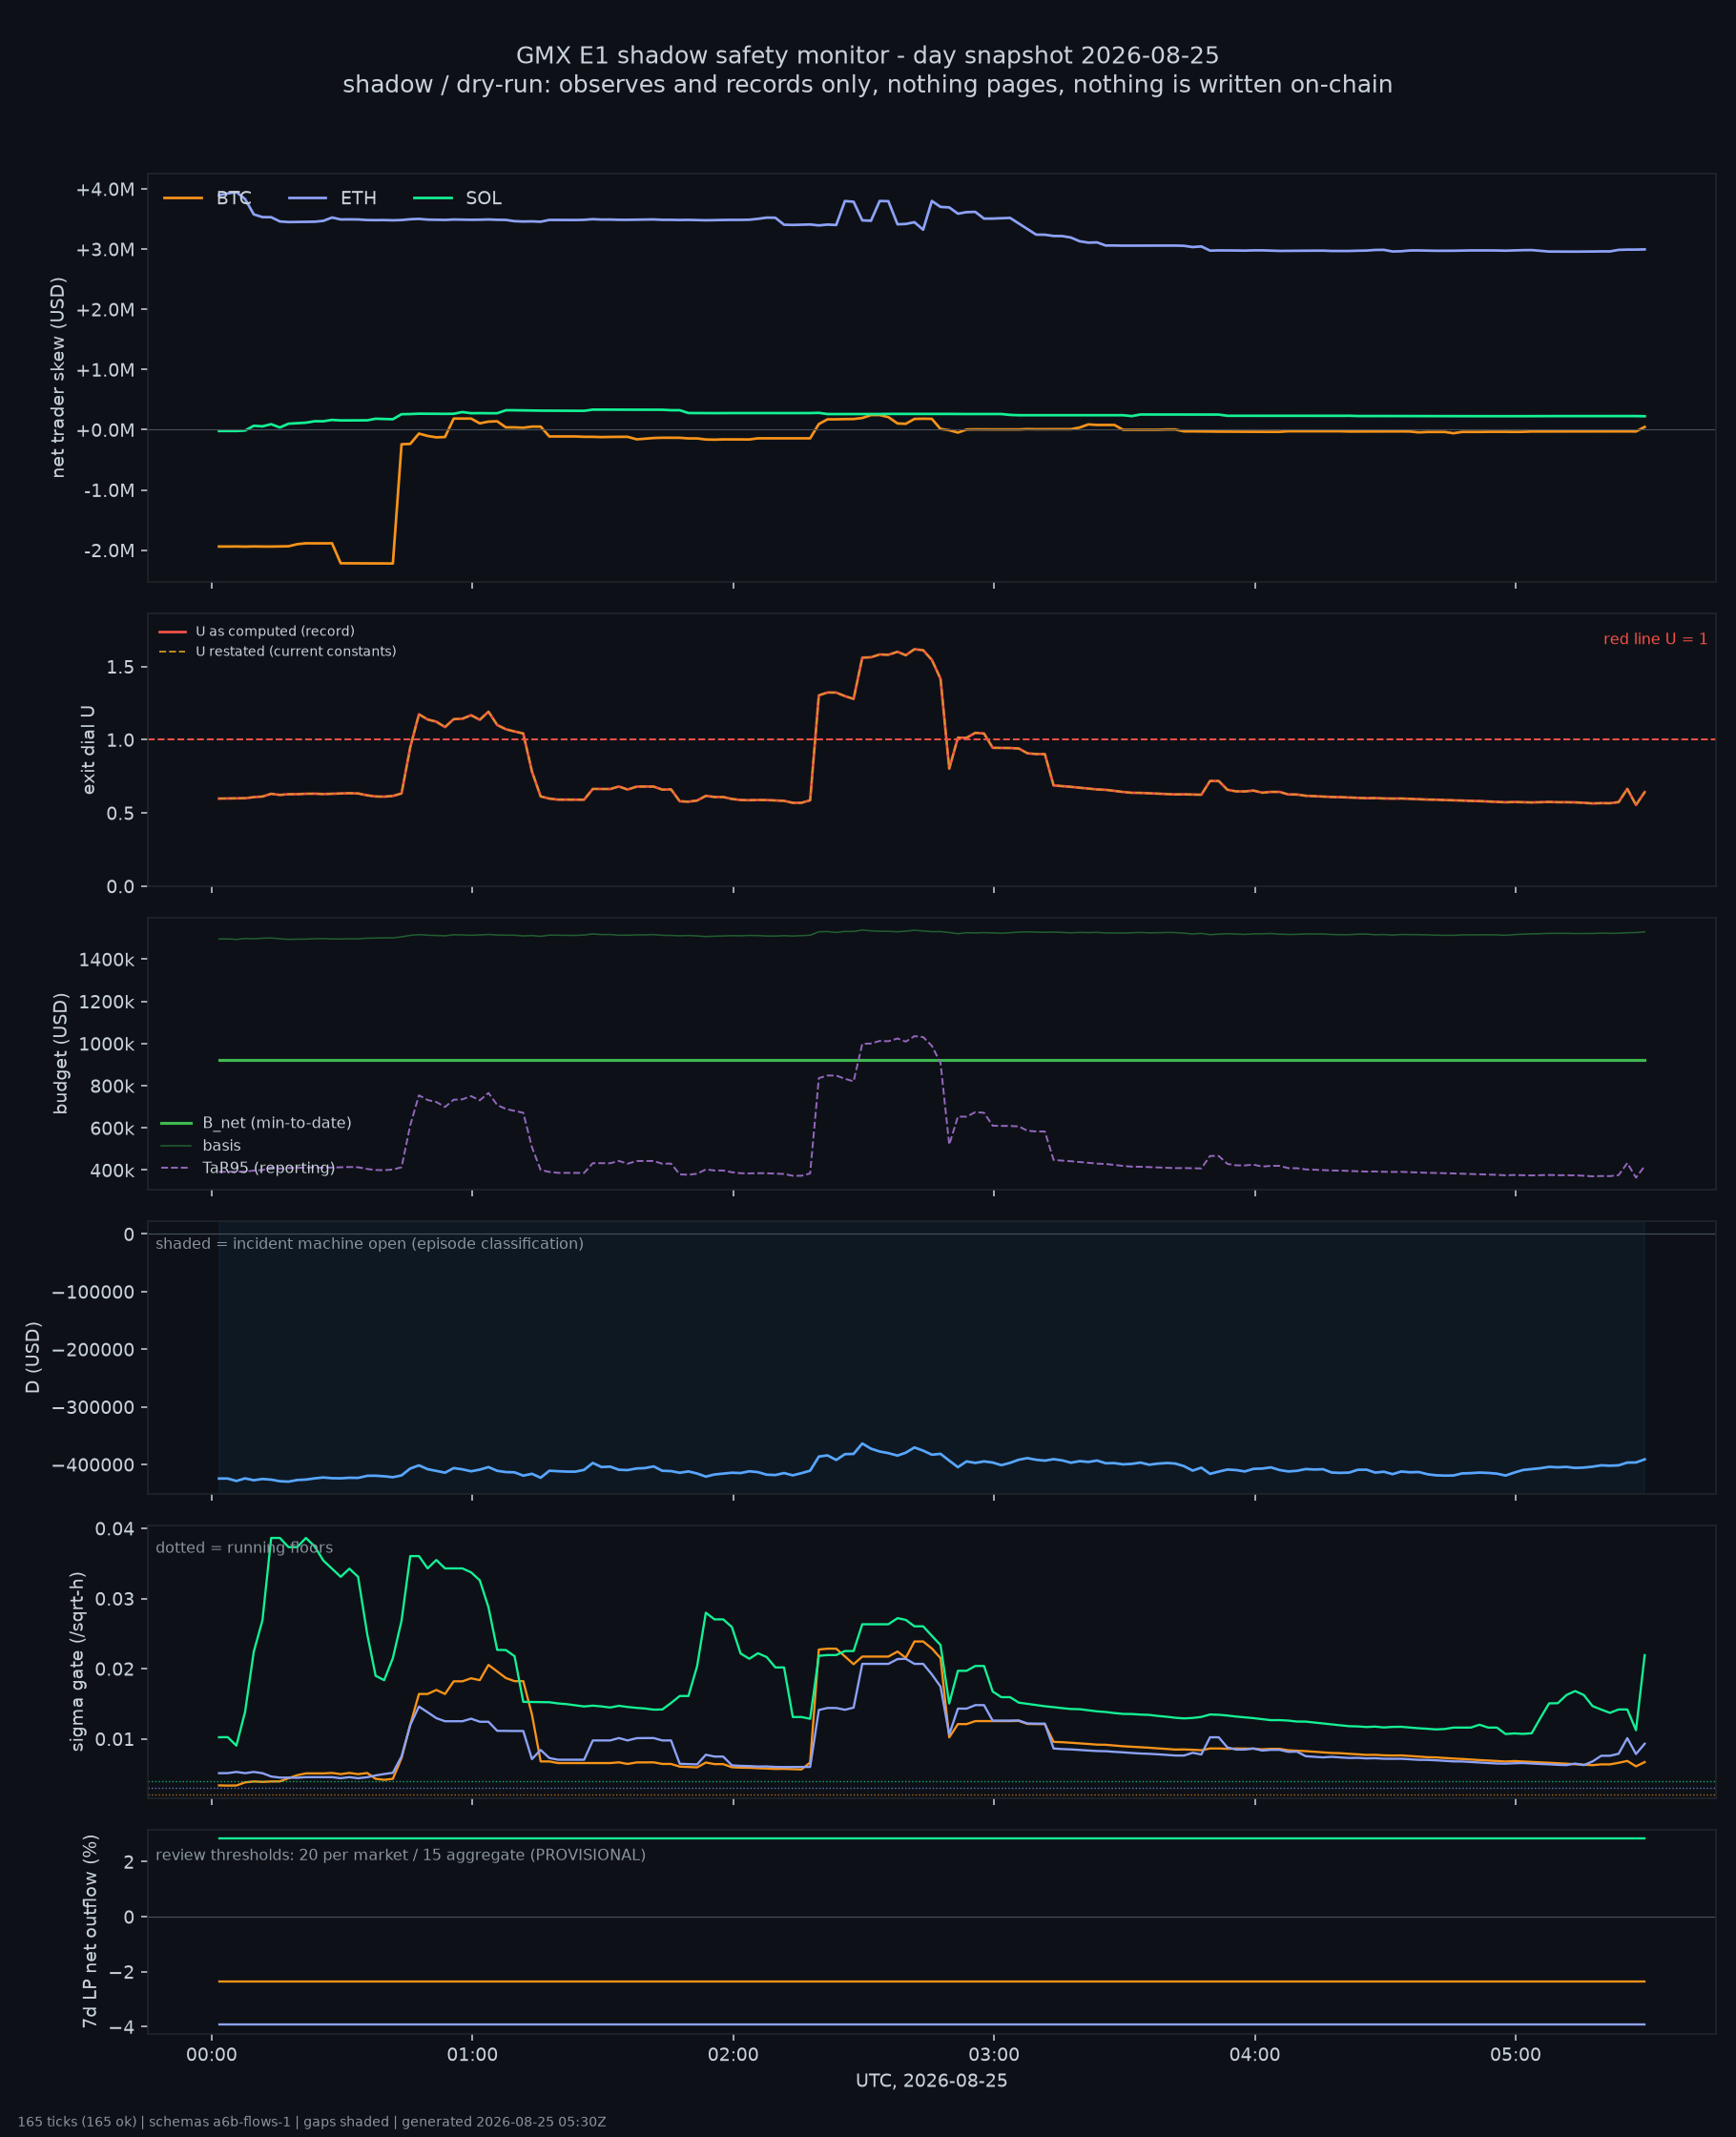The height and width of the screenshot is (2137, 1736).
Task: Click the −4 tick on the LP outflow axis
Action: 123,2027
